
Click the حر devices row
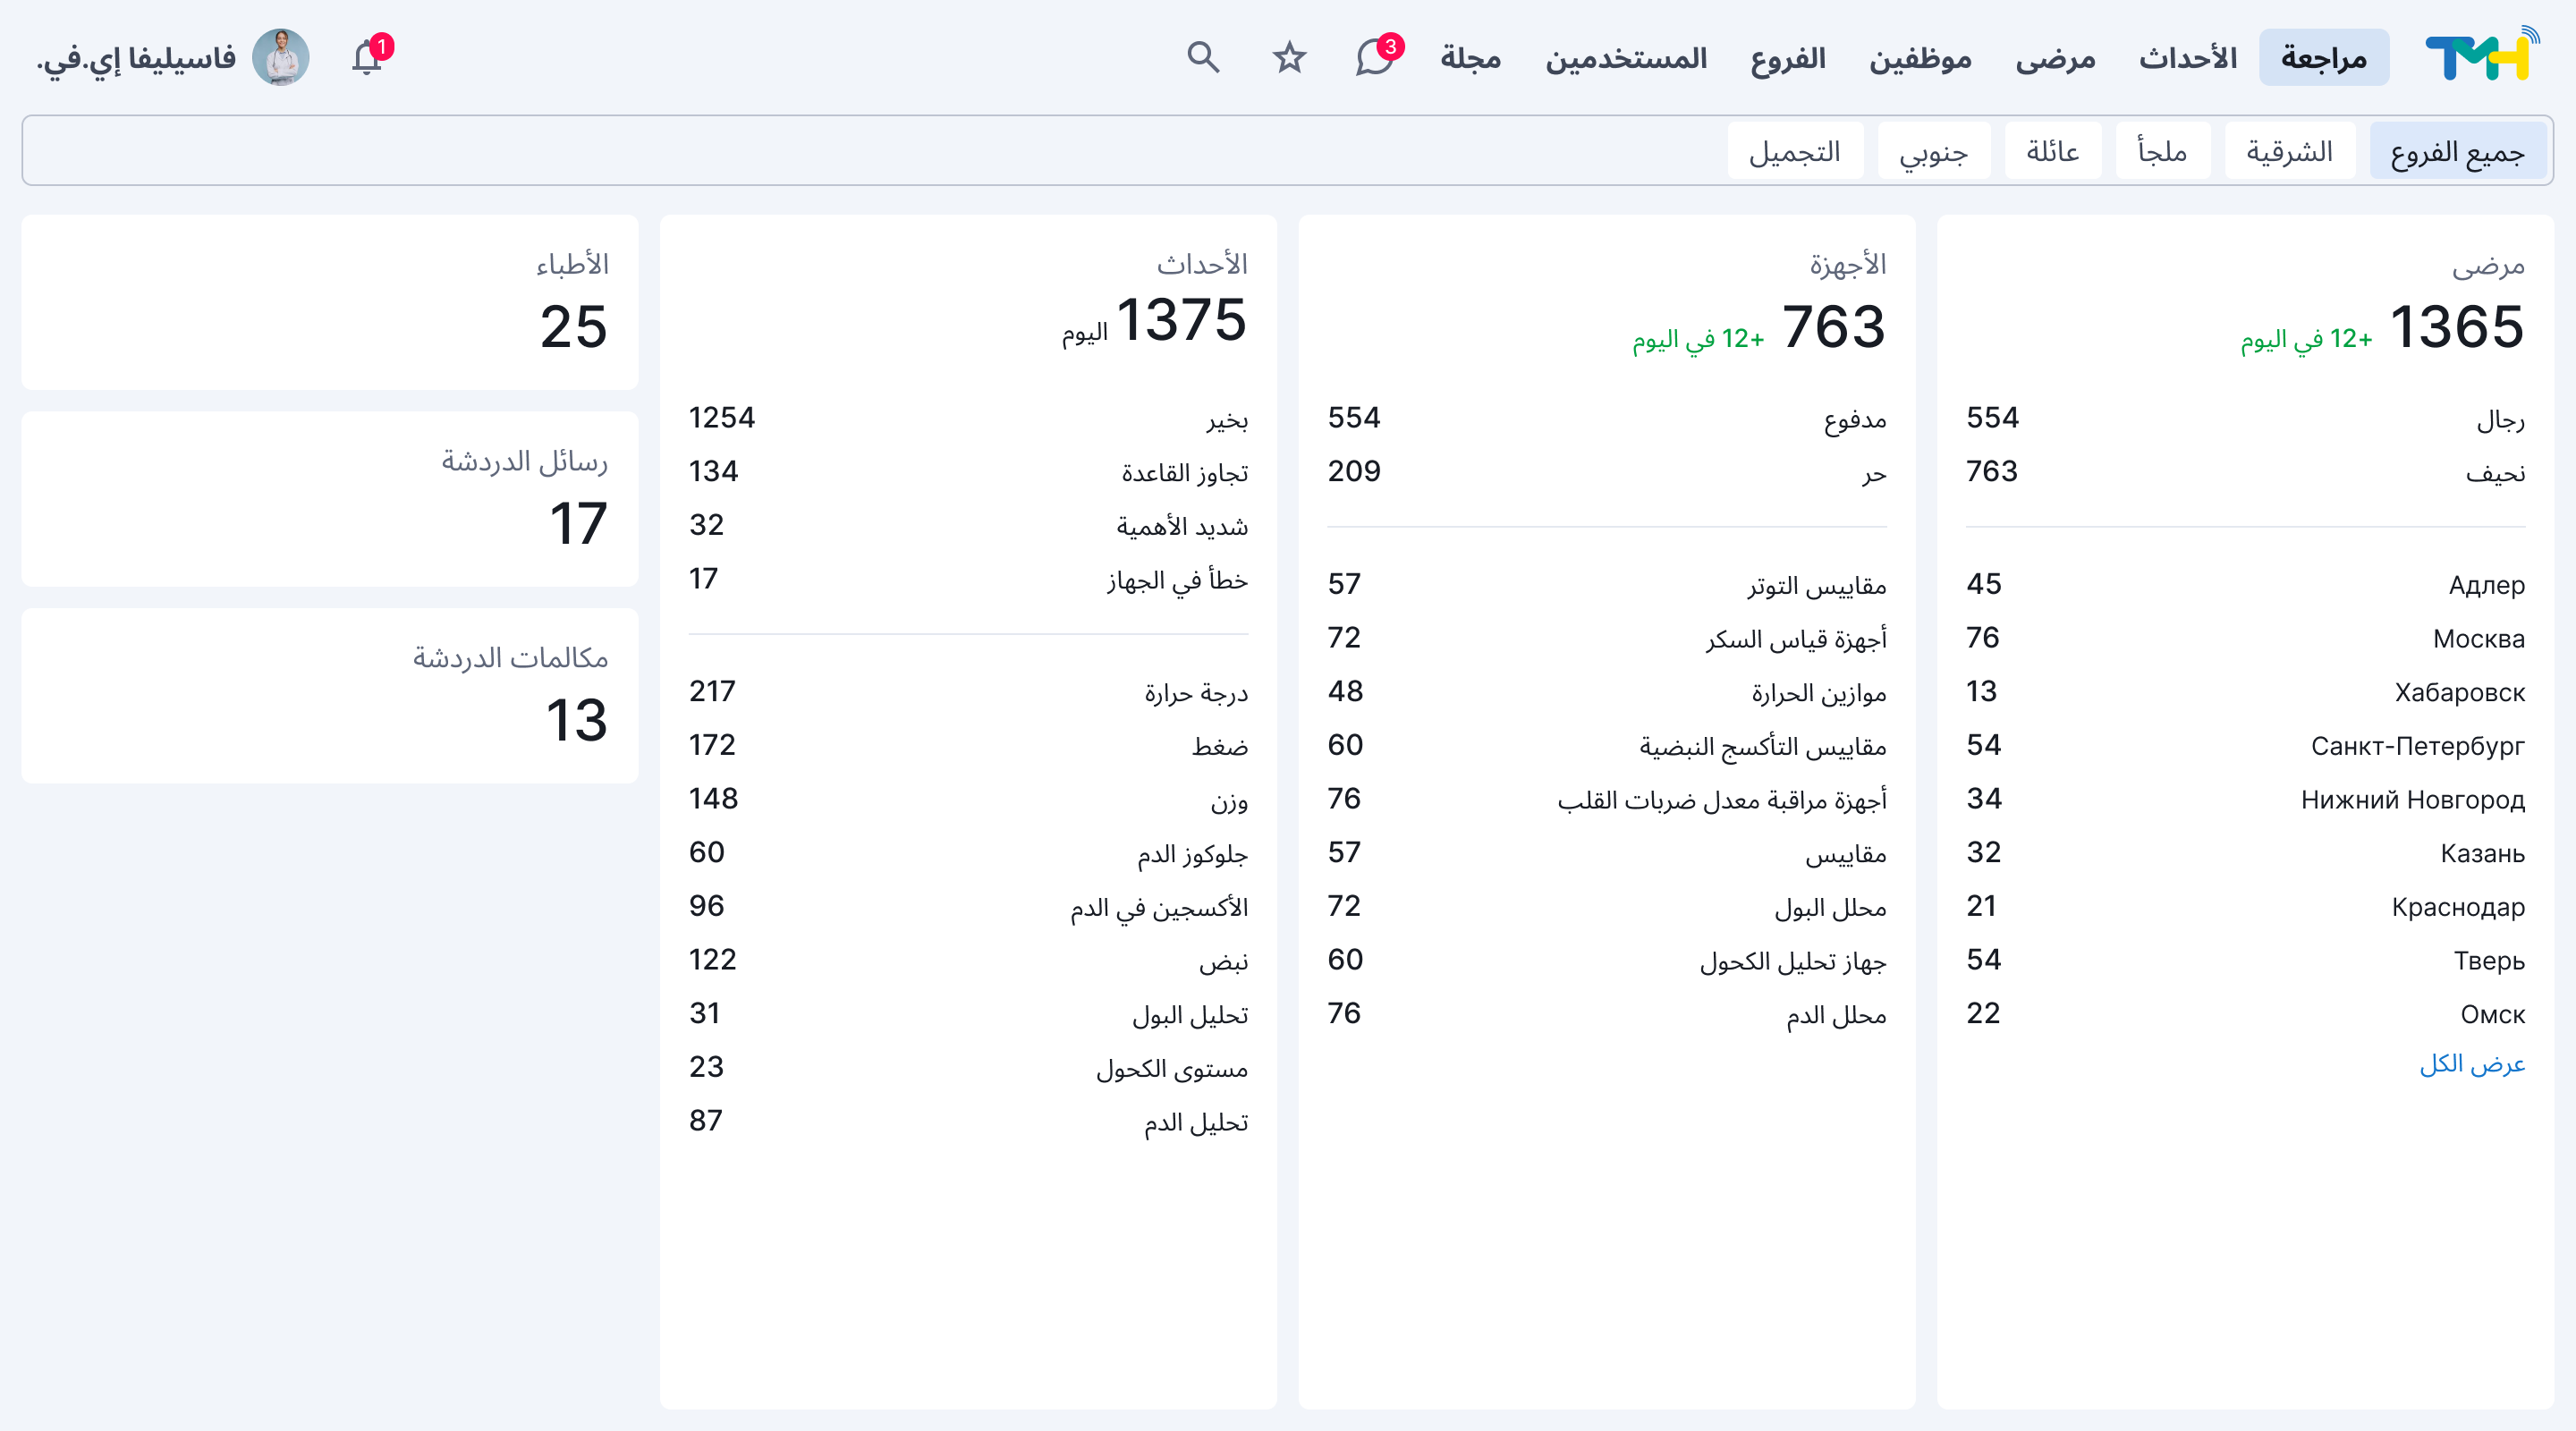(x=1607, y=472)
